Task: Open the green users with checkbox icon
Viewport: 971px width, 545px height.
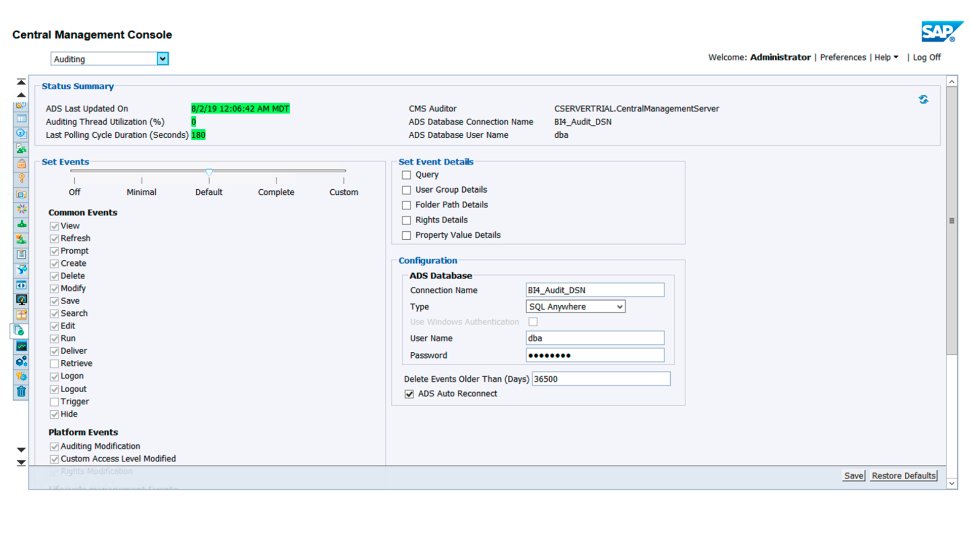Action: [21, 149]
